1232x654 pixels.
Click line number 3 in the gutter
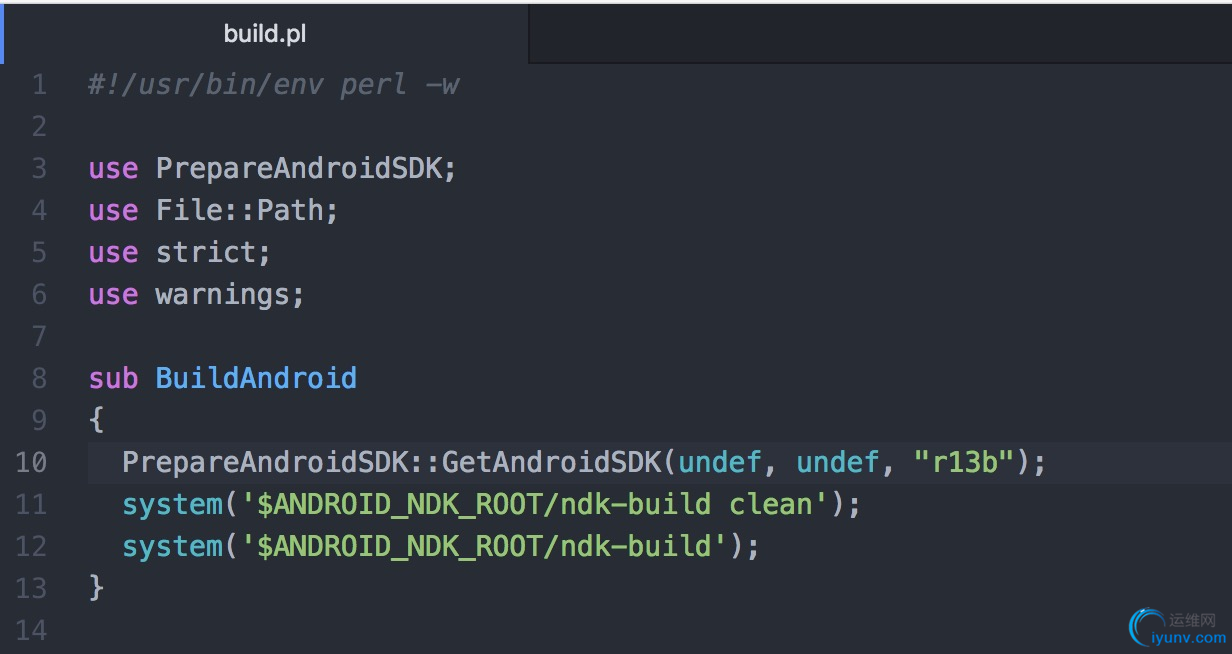tap(39, 169)
